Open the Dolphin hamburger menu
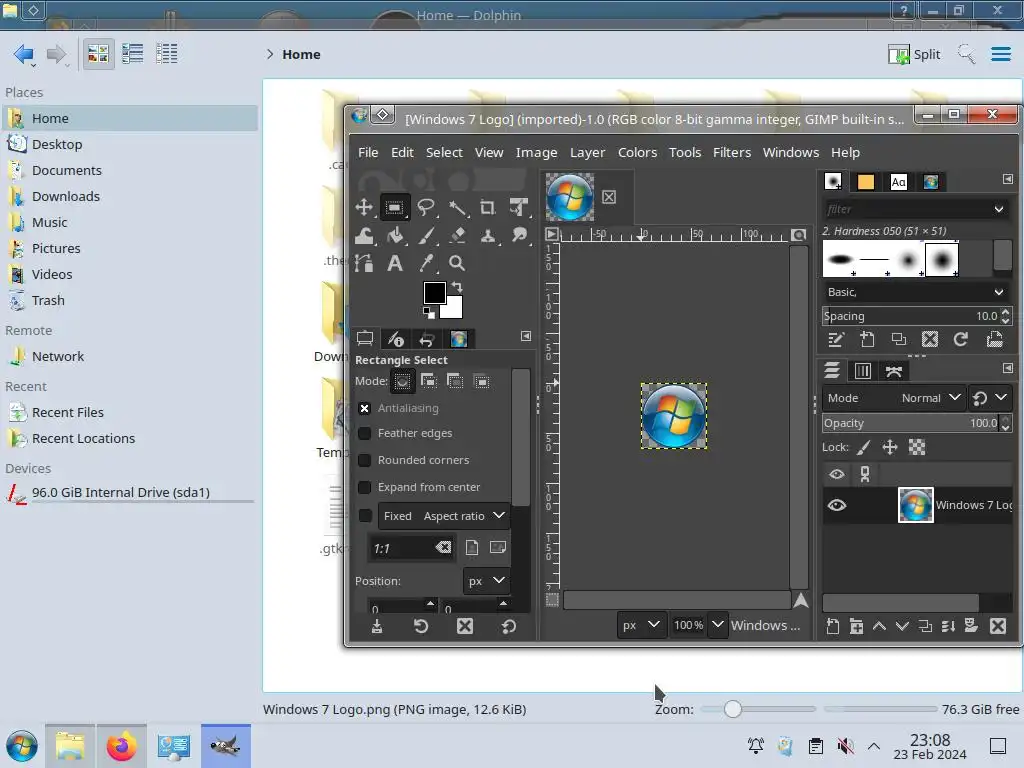The height and width of the screenshot is (768, 1024). coord(1000,54)
